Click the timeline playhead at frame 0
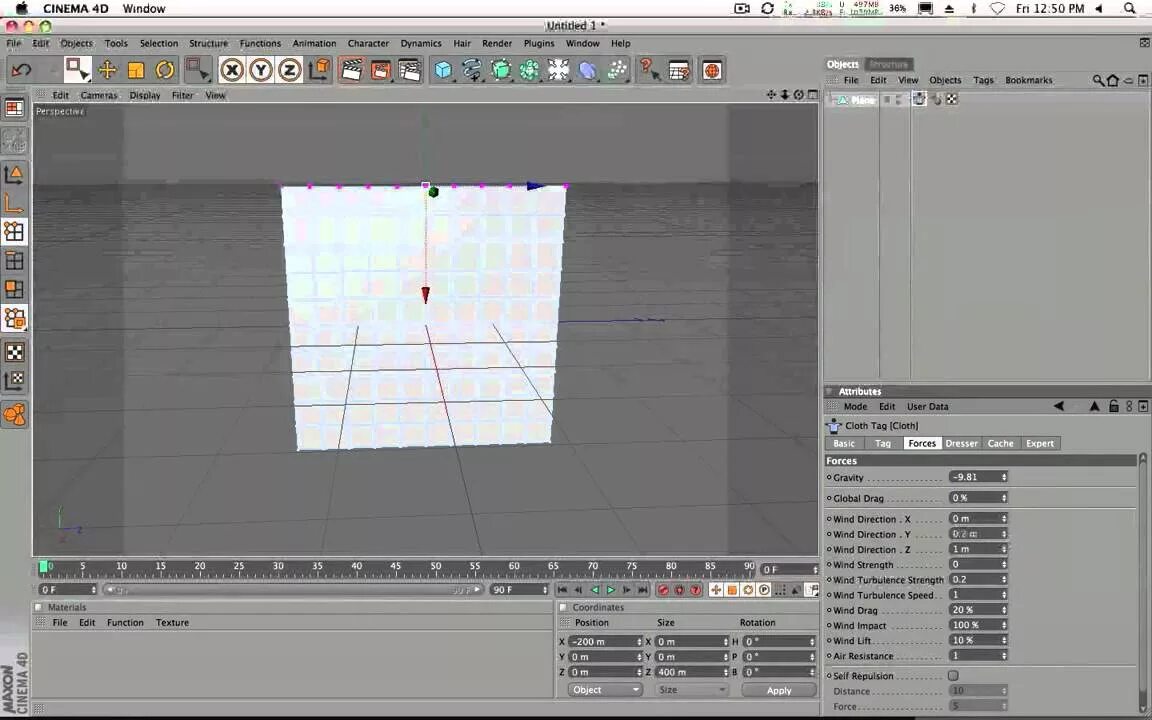The image size is (1152, 720). tap(43, 566)
